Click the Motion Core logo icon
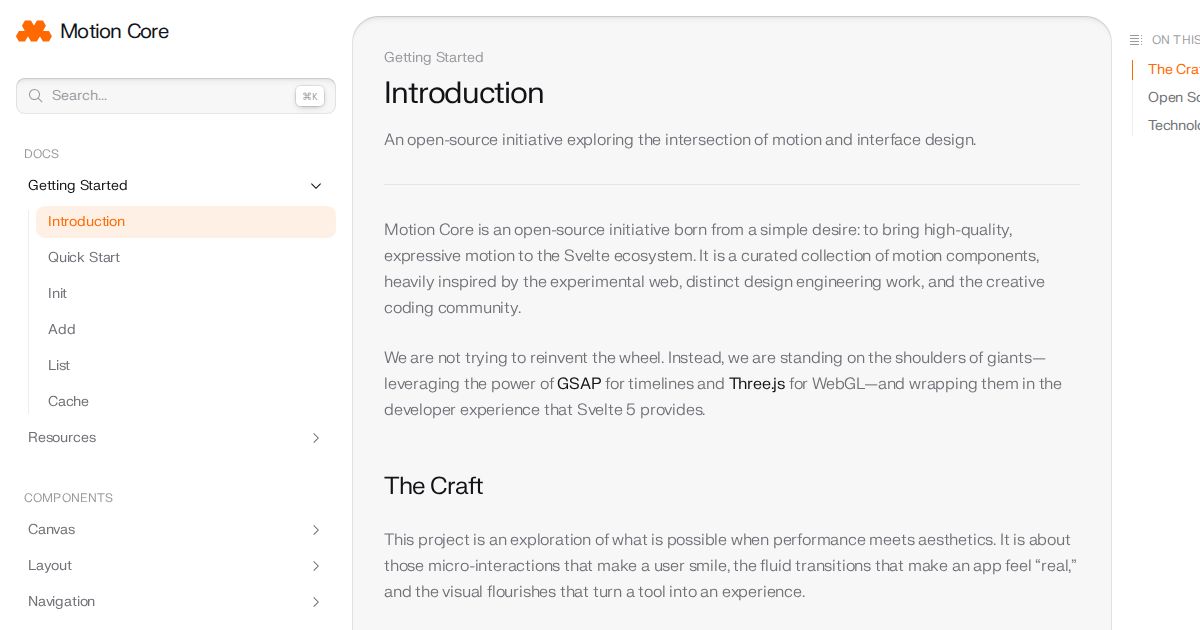1200x630 pixels. click(34, 31)
